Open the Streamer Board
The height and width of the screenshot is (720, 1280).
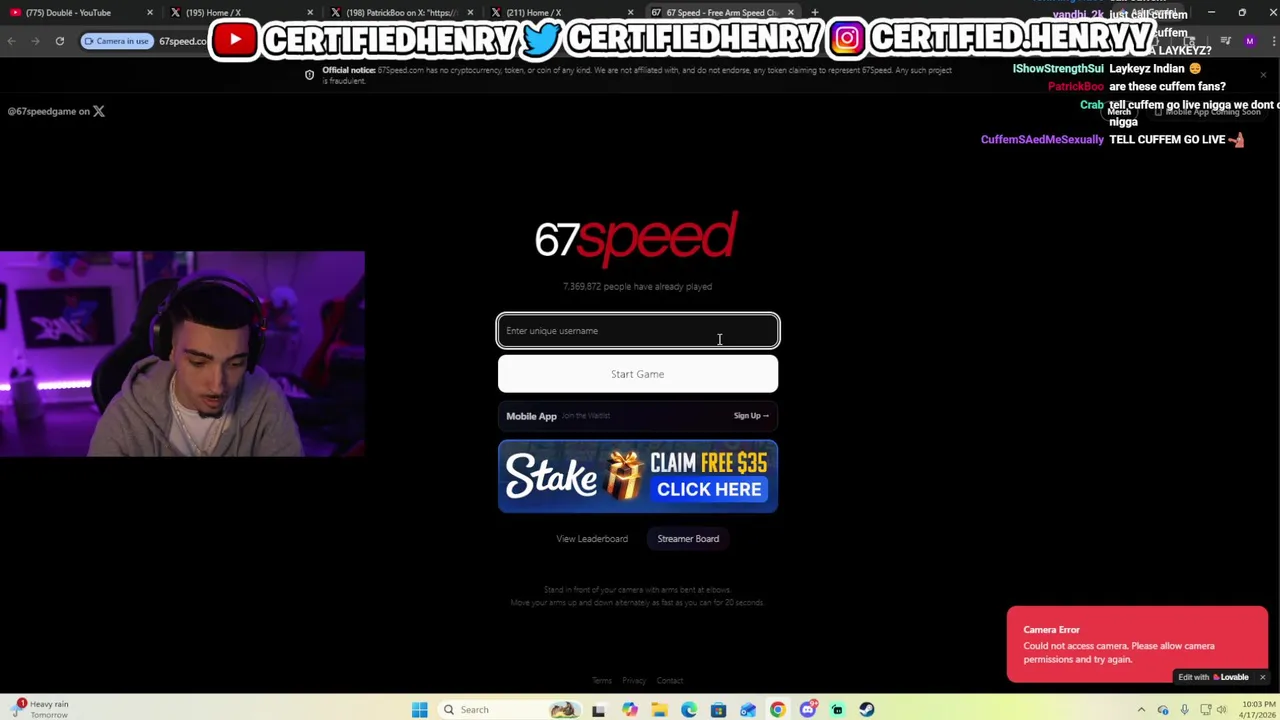click(688, 539)
